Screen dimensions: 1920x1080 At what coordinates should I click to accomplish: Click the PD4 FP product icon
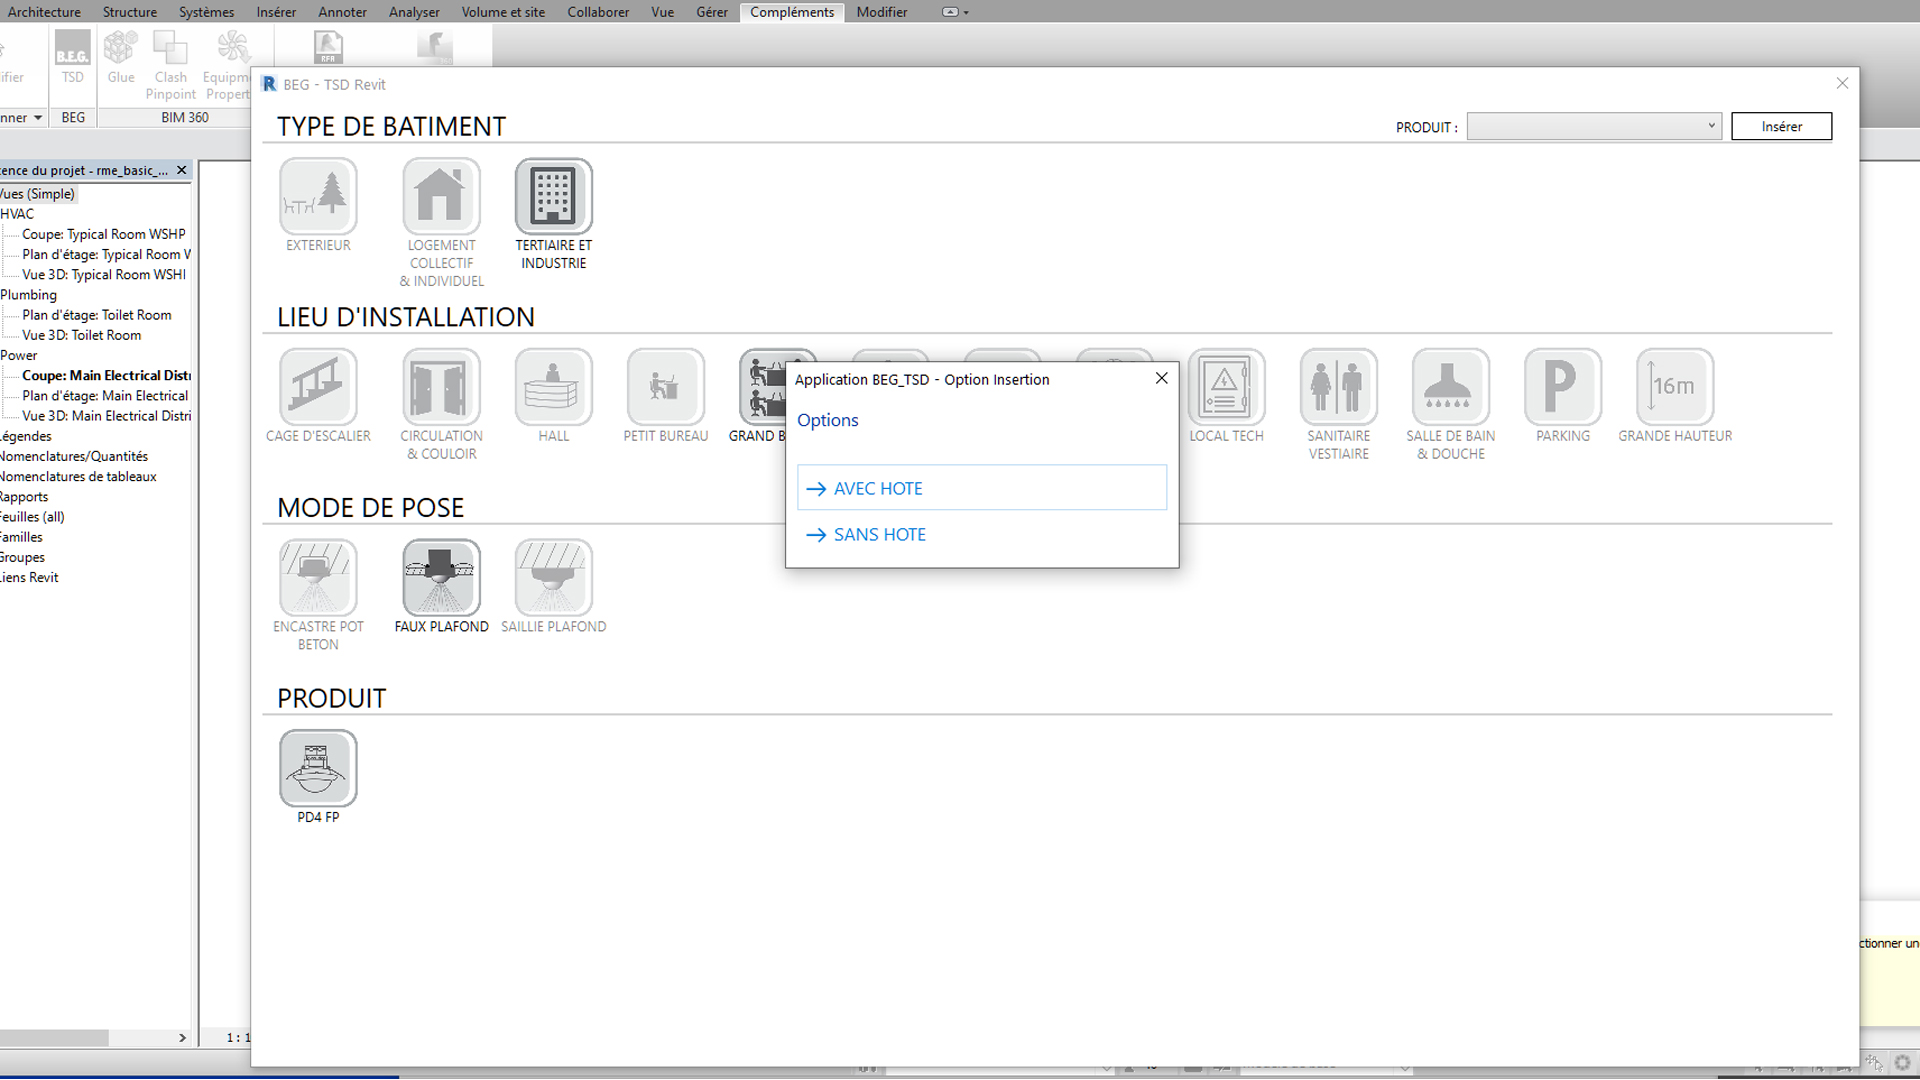[x=318, y=768]
